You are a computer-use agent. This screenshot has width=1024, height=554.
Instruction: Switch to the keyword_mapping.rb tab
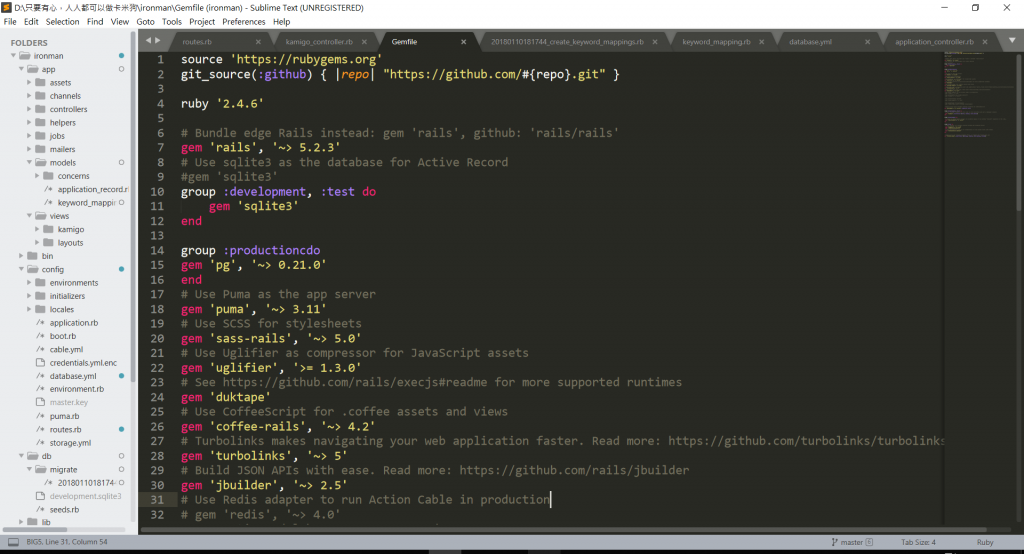716,42
